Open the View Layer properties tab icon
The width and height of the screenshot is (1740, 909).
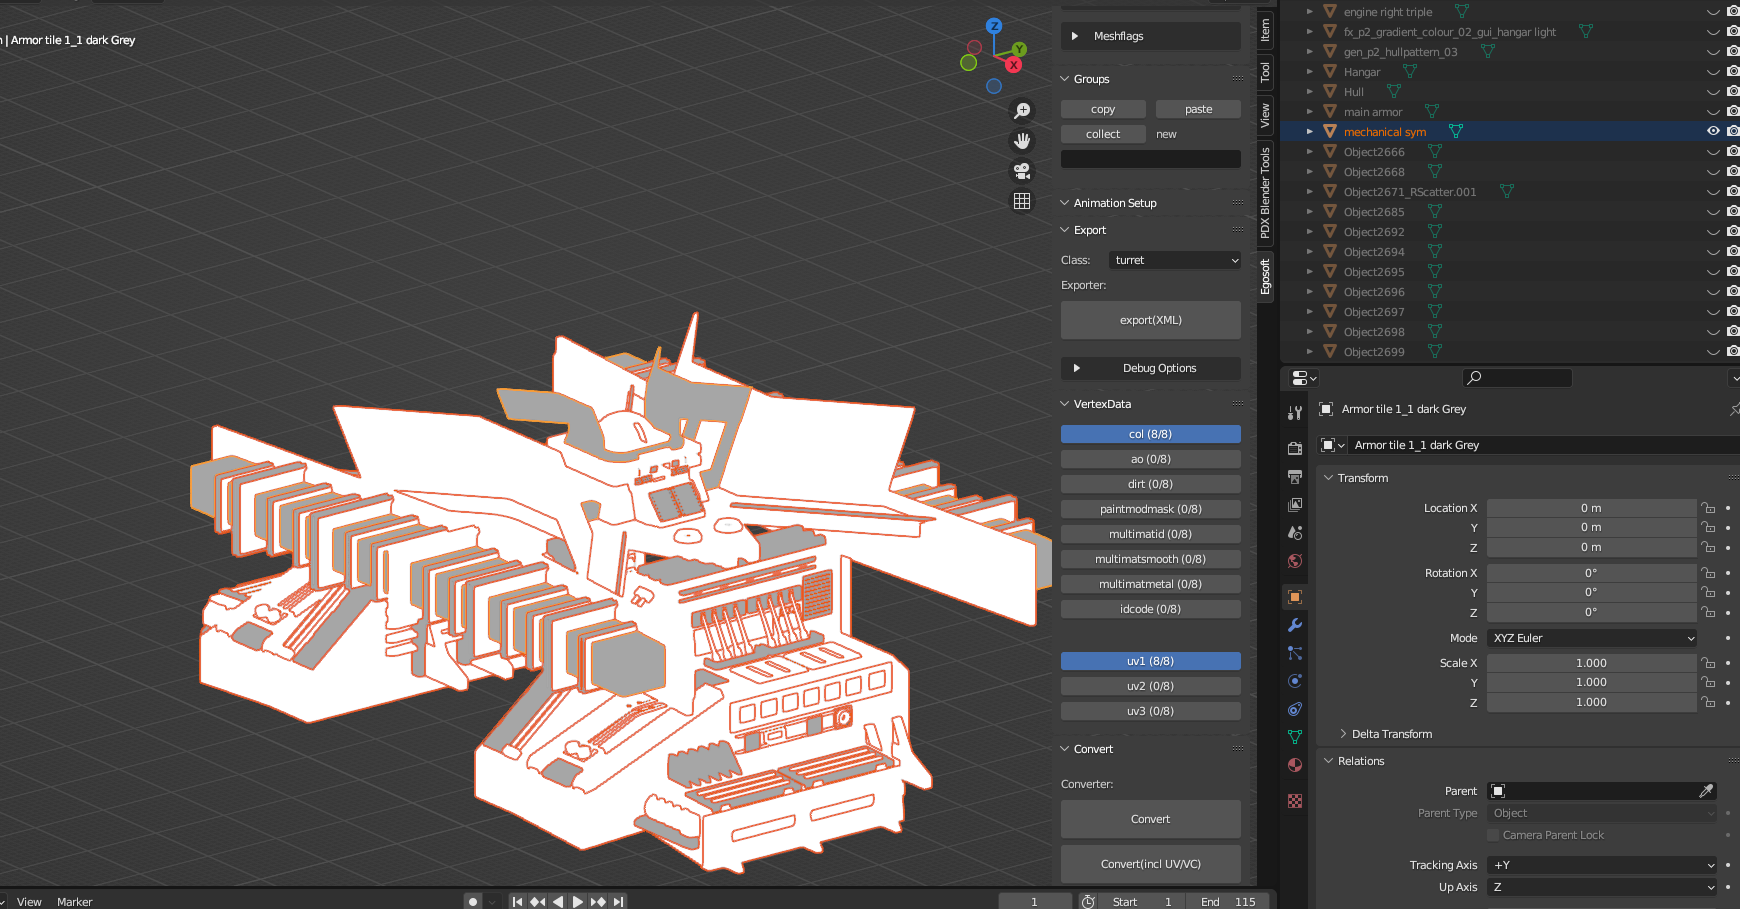tap(1295, 505)
